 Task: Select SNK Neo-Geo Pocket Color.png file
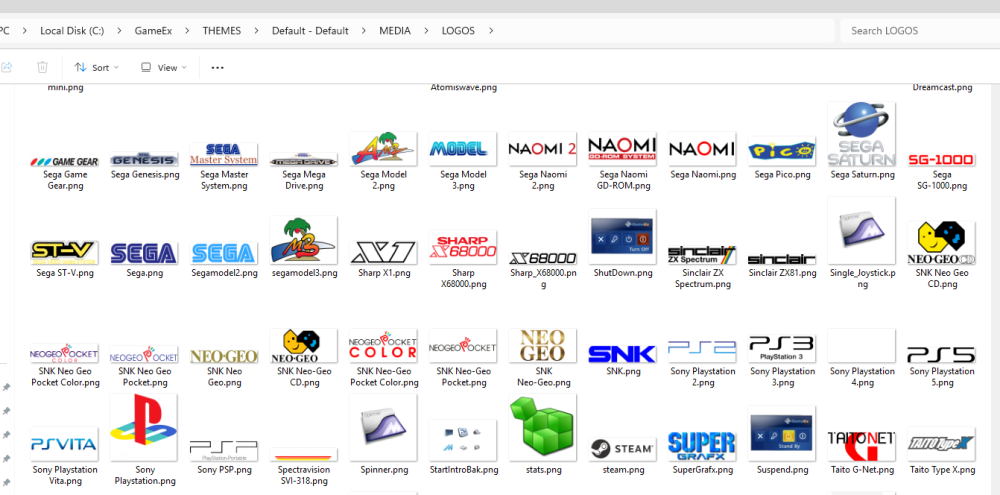click(383, 346)
